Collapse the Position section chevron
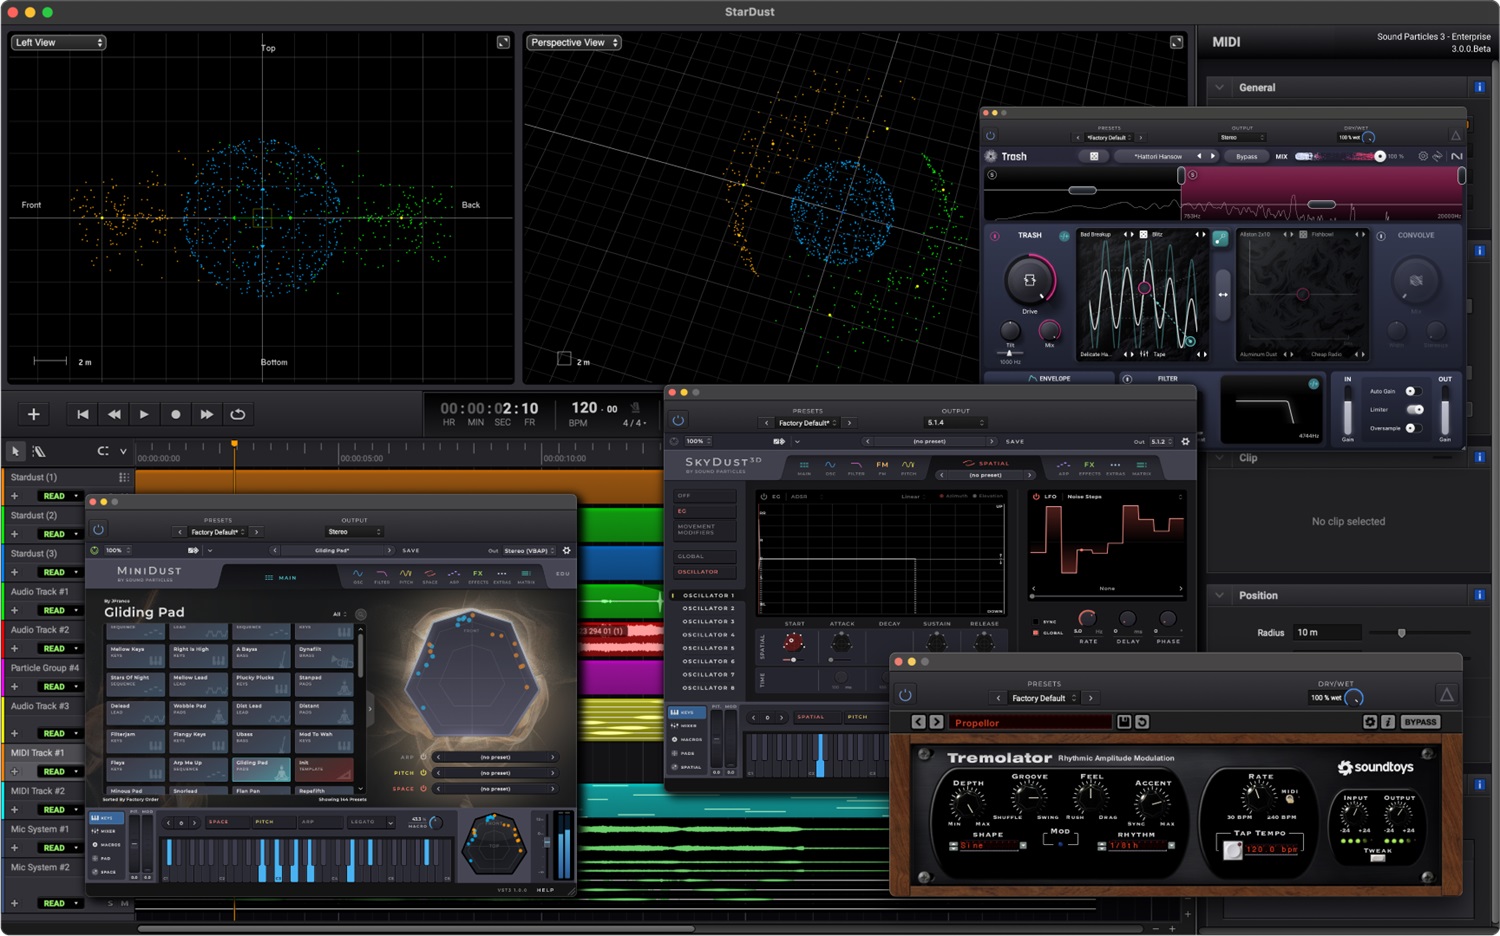This screenshot has height=936, width=1500. pyautogui.click(x=1219, y=595)
